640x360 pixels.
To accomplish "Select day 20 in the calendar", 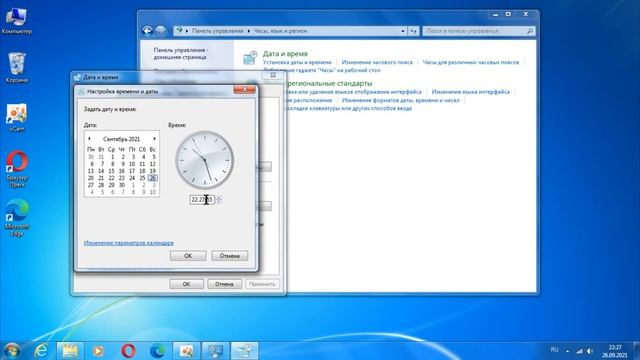I will tap(91, 178).
